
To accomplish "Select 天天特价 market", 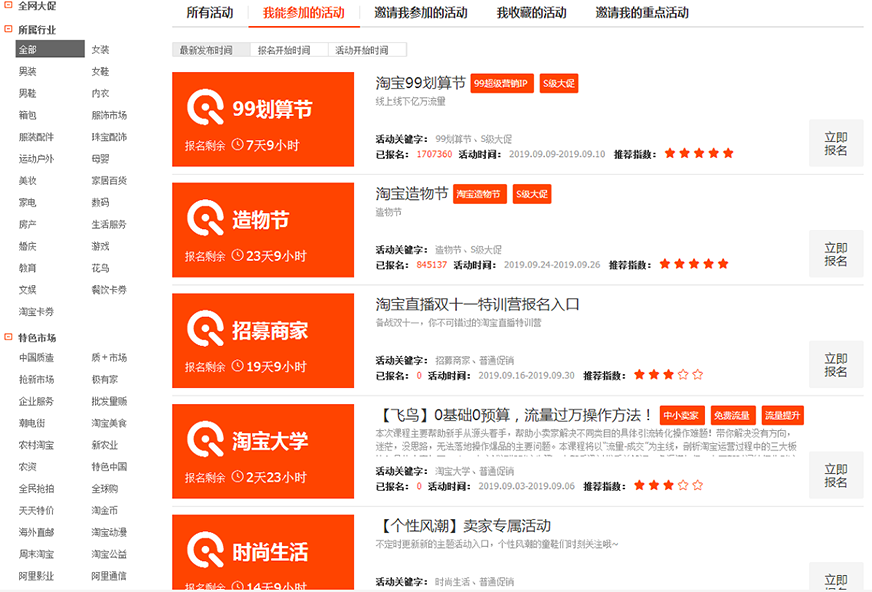I will point(36,510).
